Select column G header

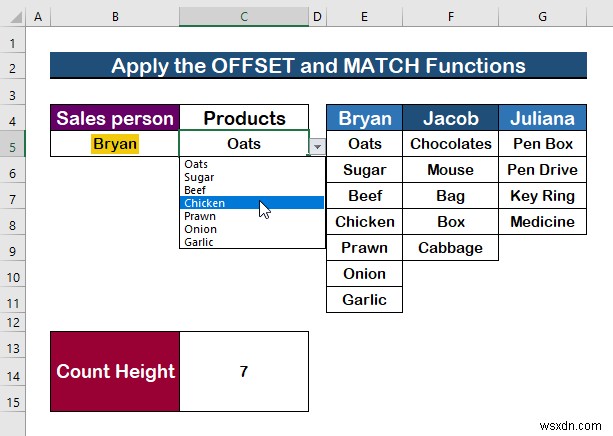(543, 16)
